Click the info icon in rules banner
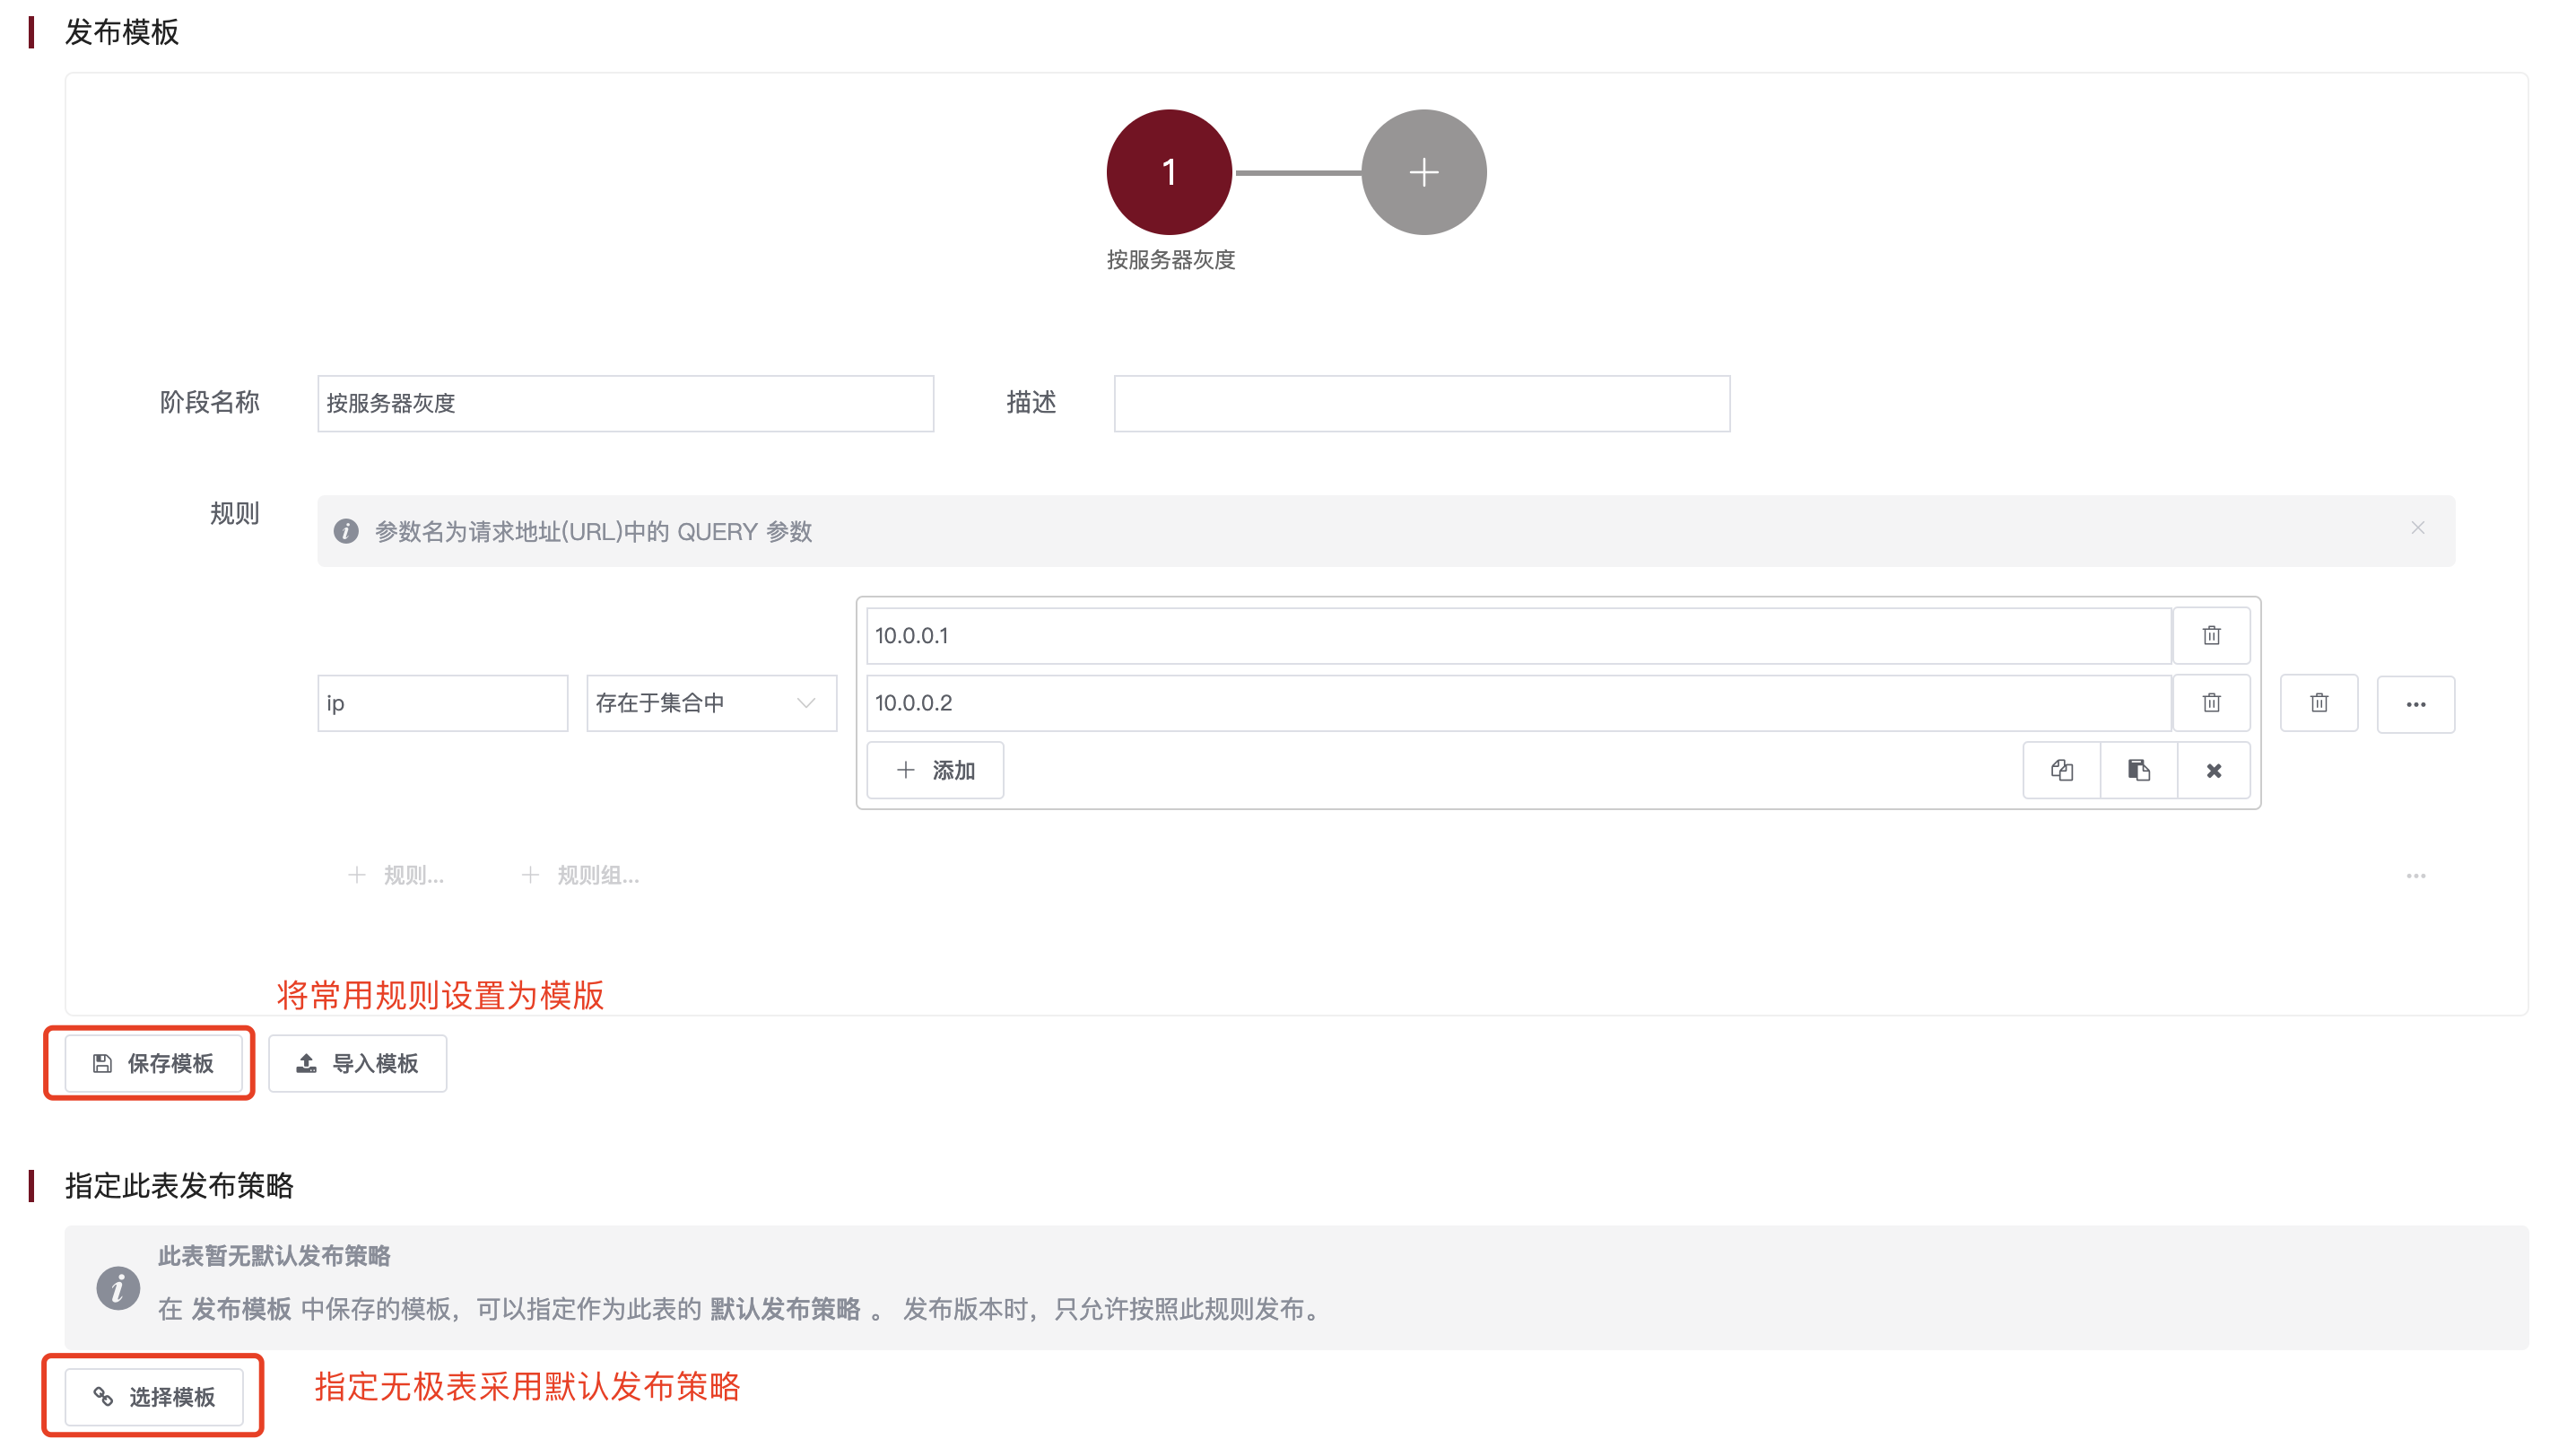Image resolution: width=2576 pixels, height=1439 pixels. 346,531
